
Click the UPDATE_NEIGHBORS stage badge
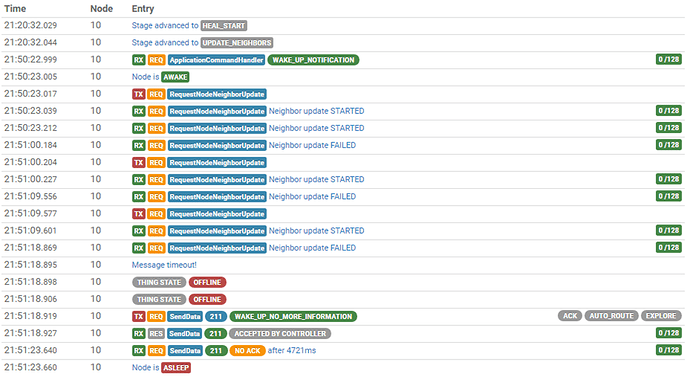coord(237,43)
